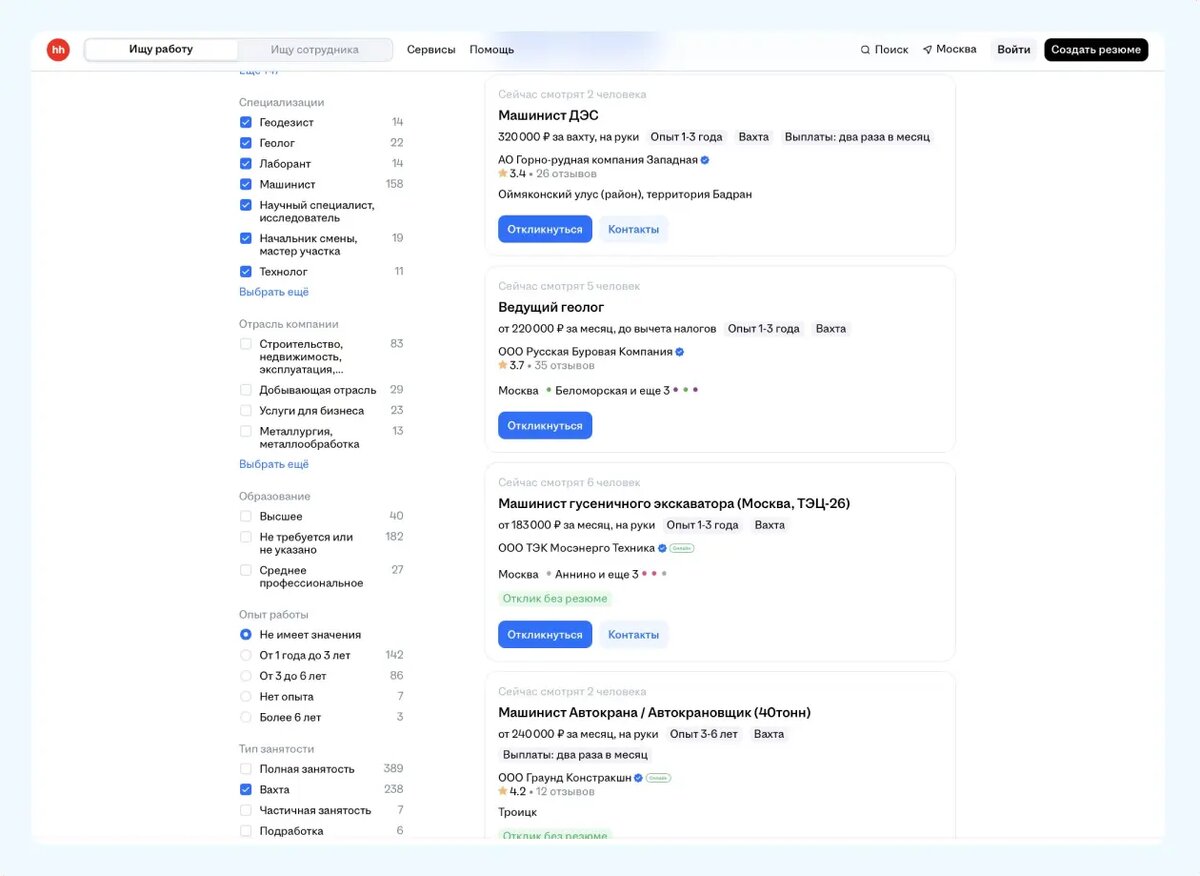This screenshot has height=876, width=1200.
Task: Uncheck the Геолог specialization
Action: [246, 143]
